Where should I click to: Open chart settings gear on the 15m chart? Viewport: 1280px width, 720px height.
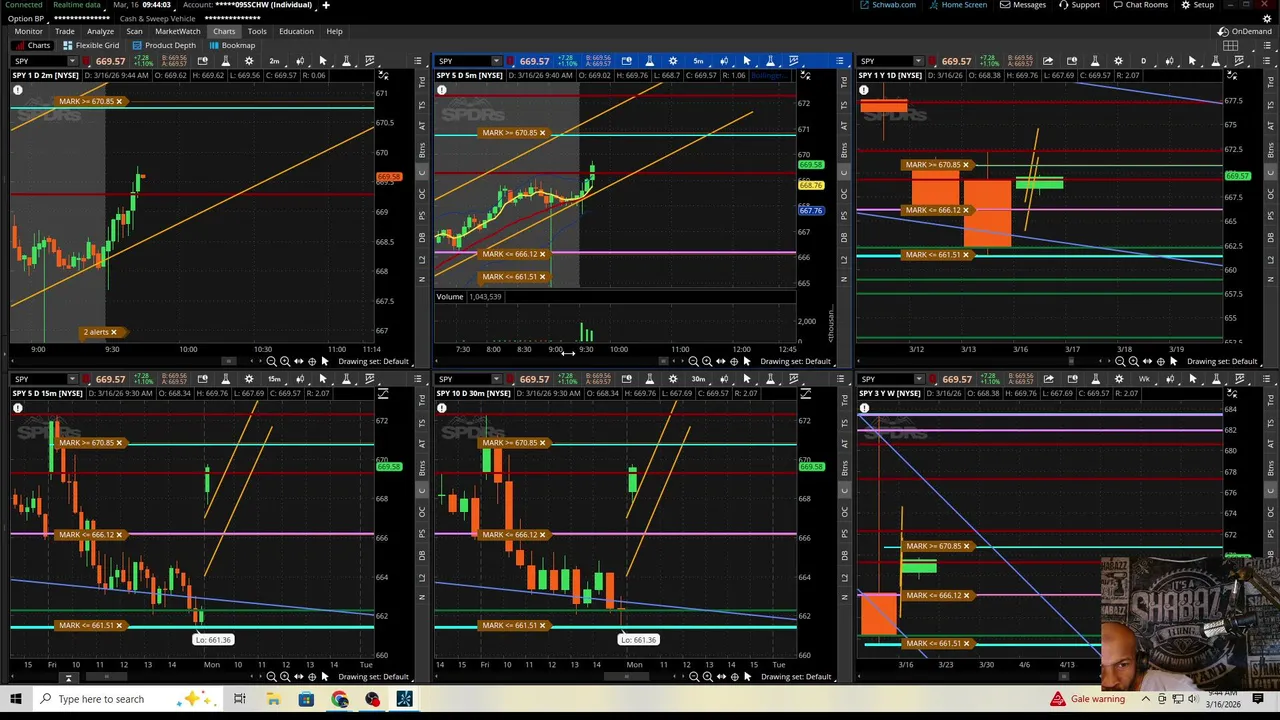[x=249, y=379]
